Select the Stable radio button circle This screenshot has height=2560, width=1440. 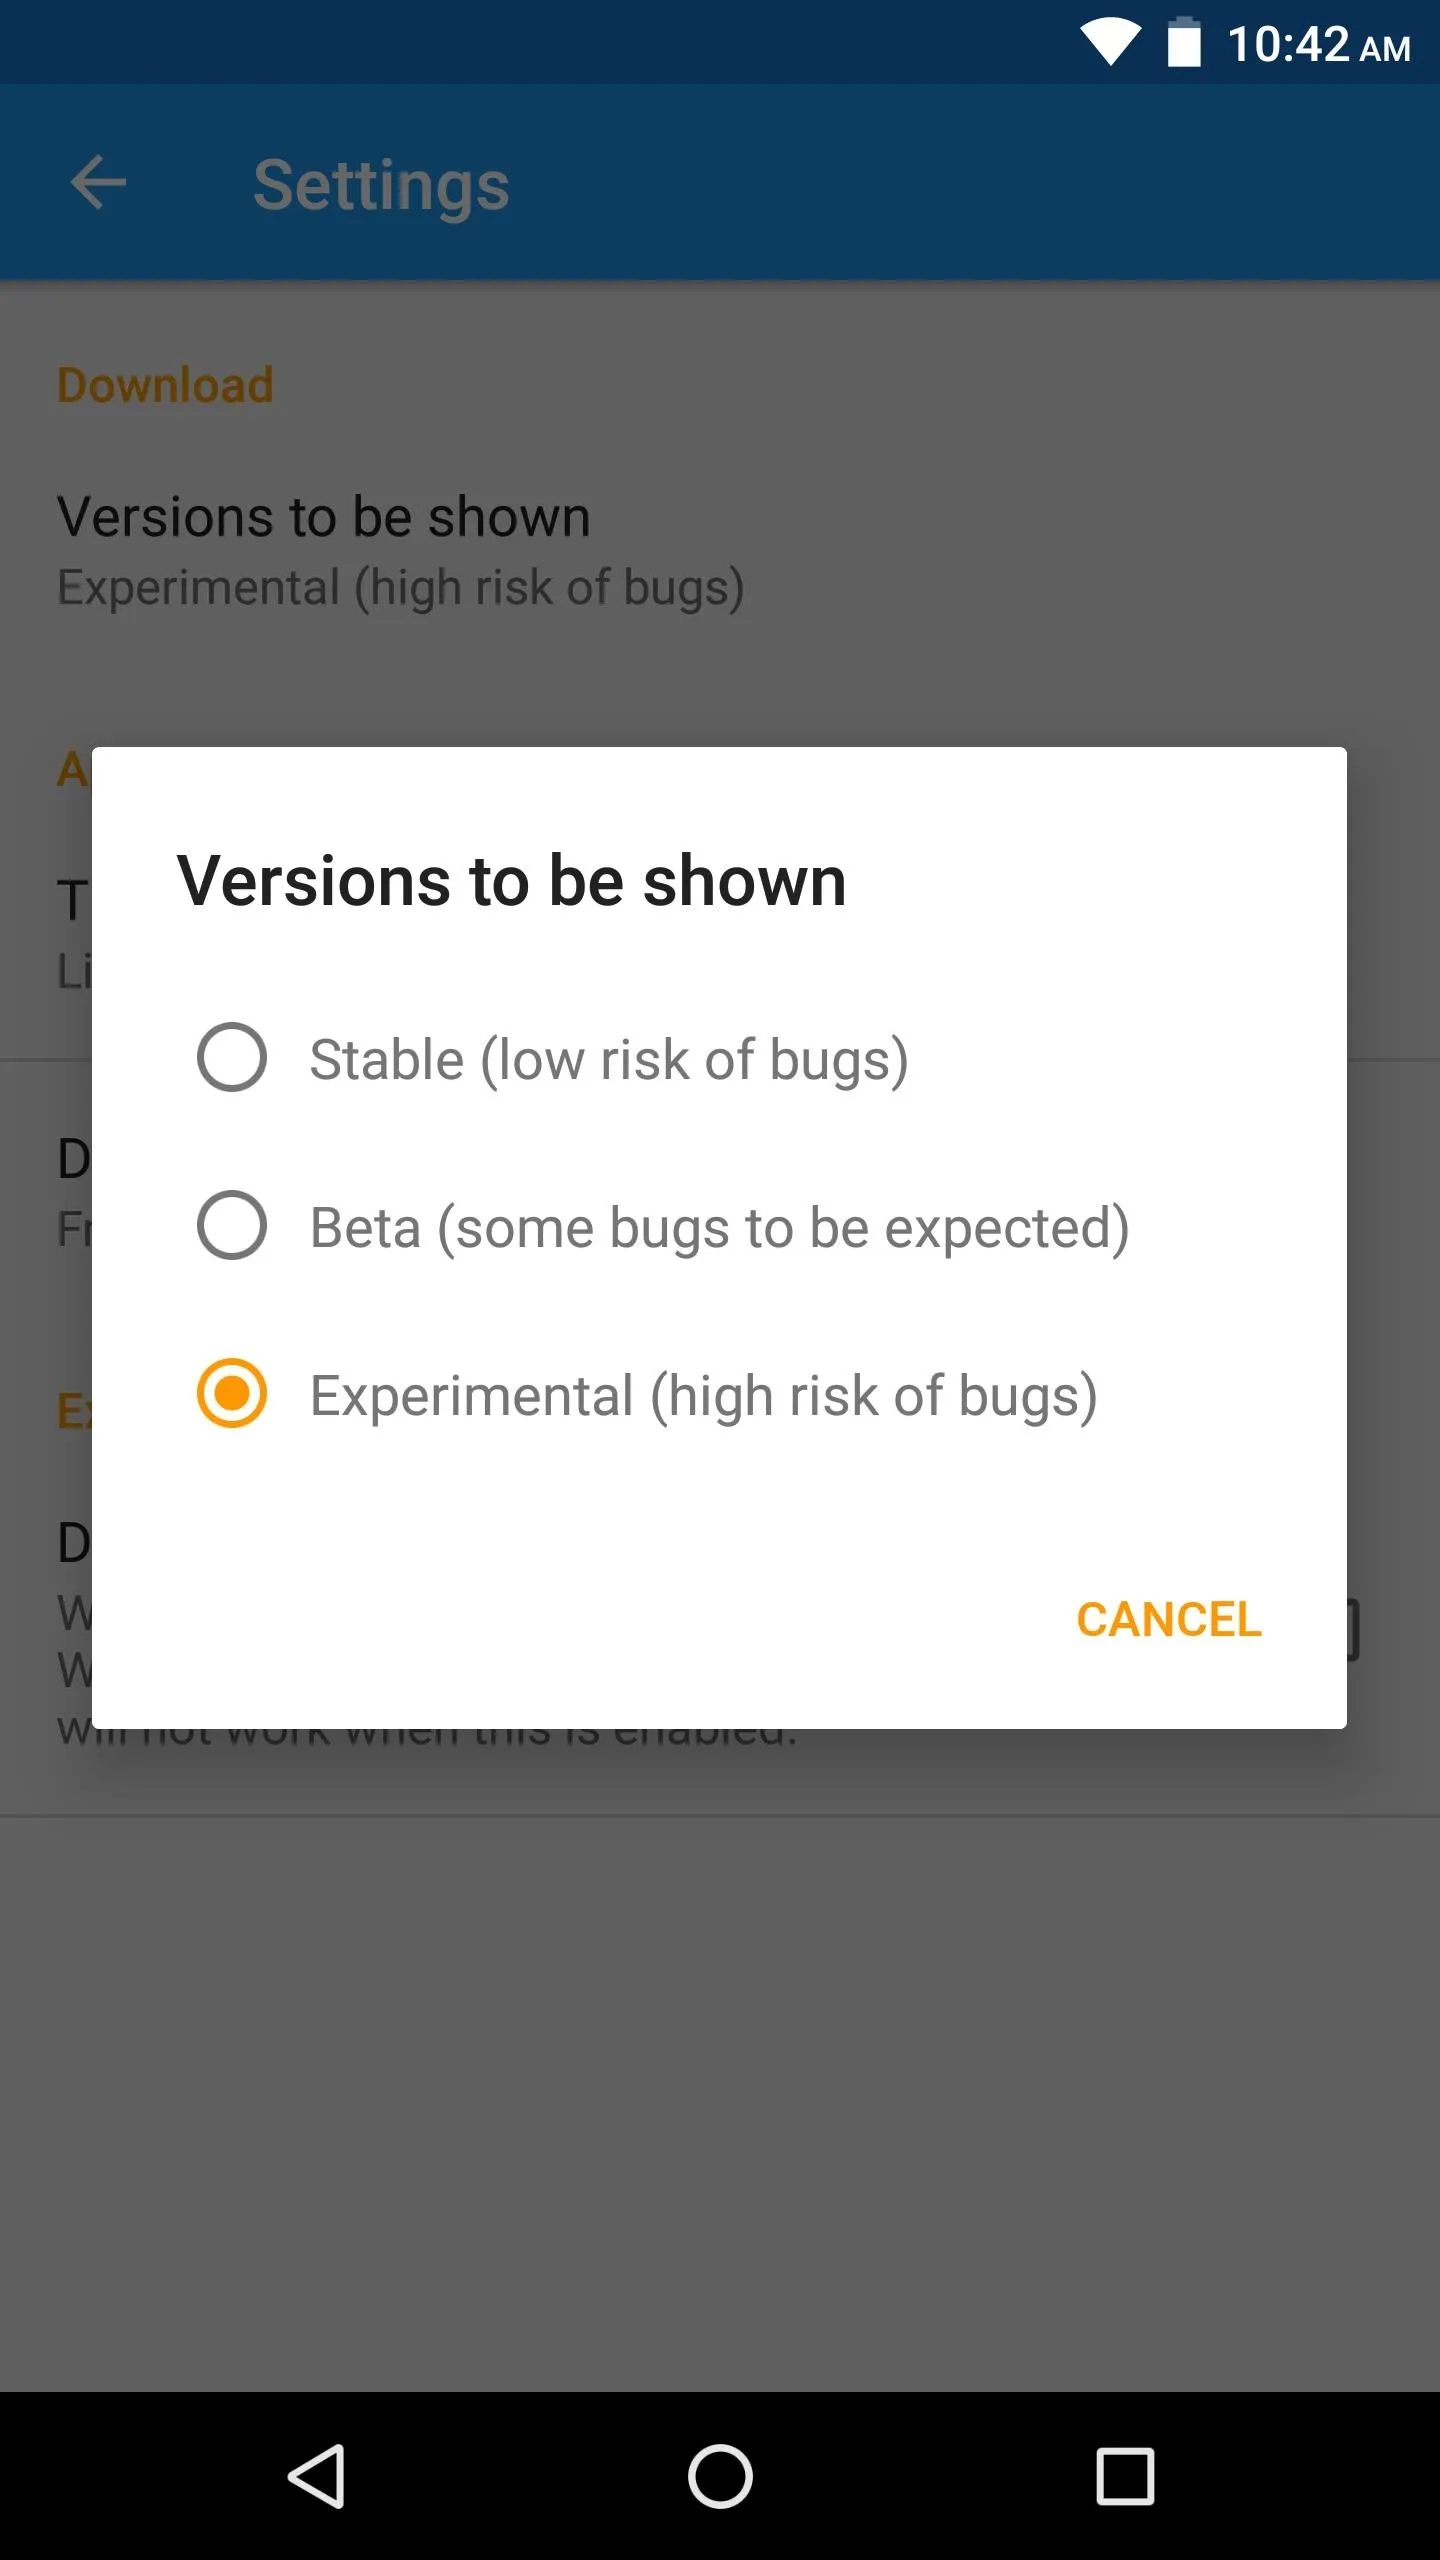(232, 1057)
